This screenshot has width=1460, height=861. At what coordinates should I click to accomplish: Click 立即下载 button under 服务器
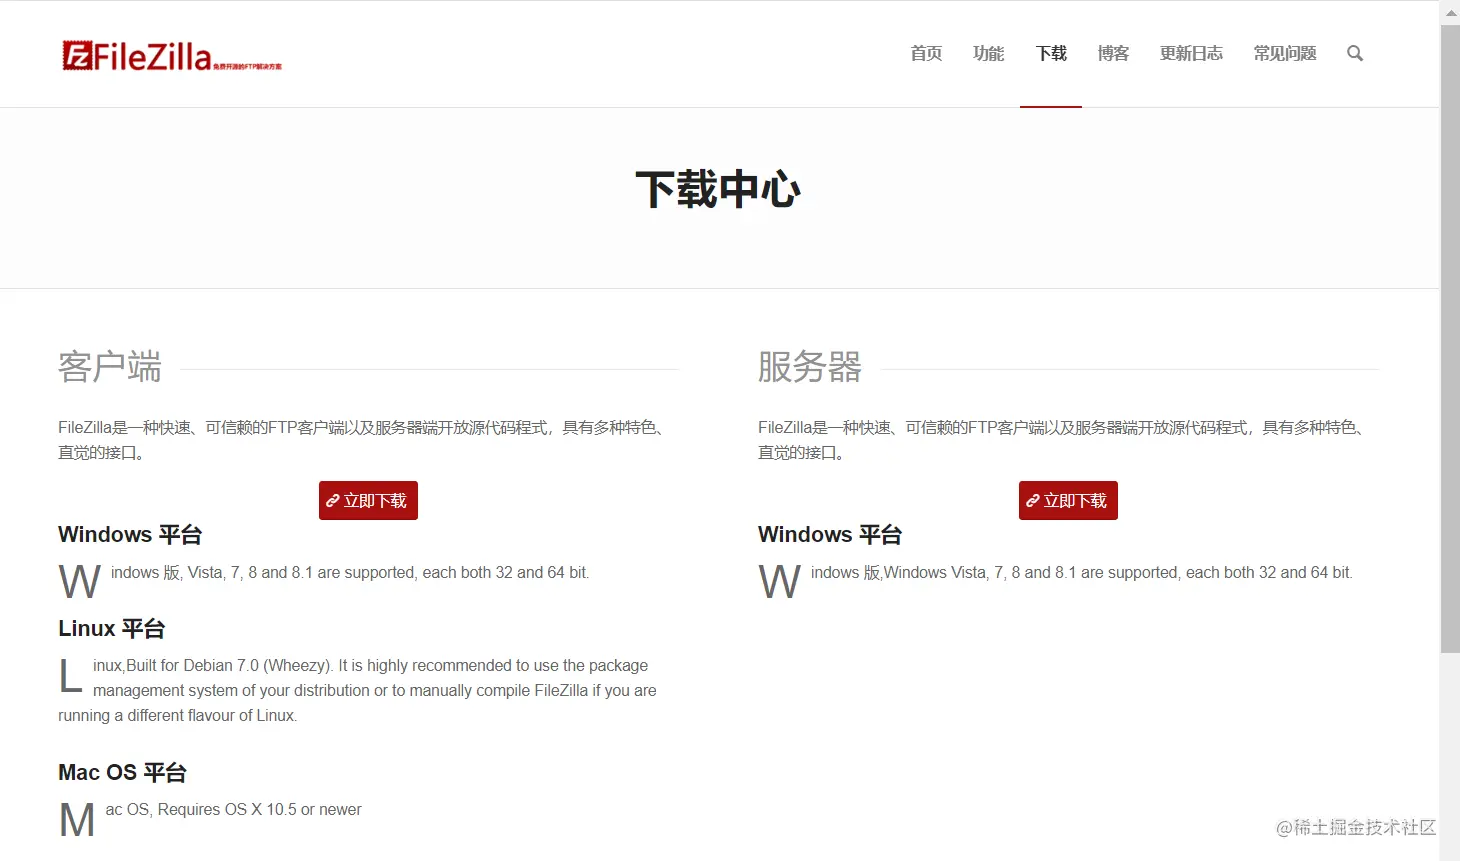point(1068,500)
